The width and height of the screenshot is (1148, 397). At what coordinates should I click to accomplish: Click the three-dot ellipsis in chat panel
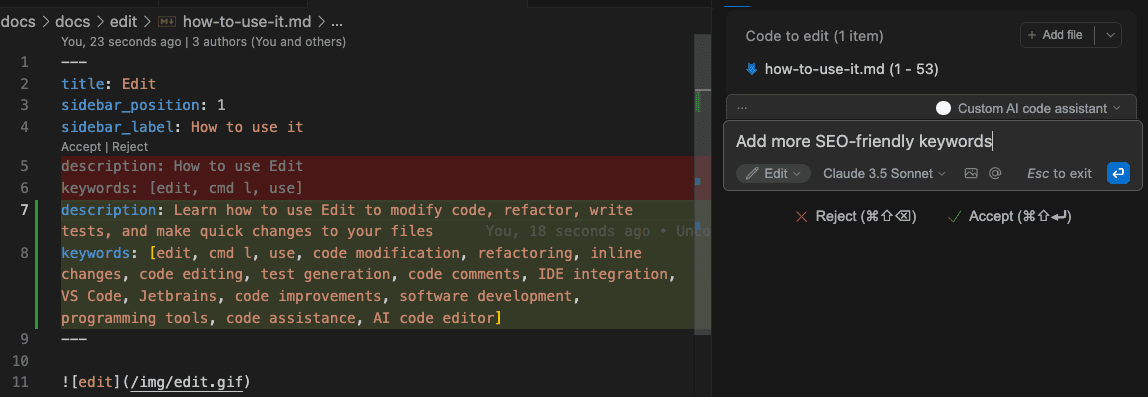click(x=742, y=108)
